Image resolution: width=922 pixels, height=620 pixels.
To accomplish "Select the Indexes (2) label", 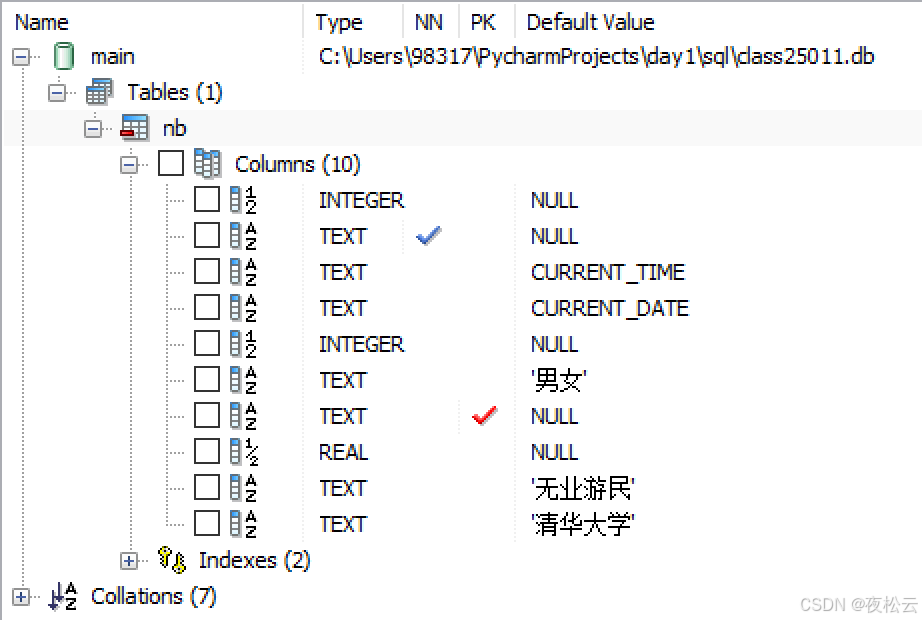I will 255,560.
